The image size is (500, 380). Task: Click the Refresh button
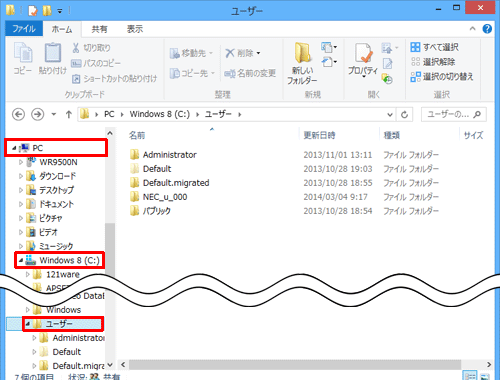(x=404, y=115)
